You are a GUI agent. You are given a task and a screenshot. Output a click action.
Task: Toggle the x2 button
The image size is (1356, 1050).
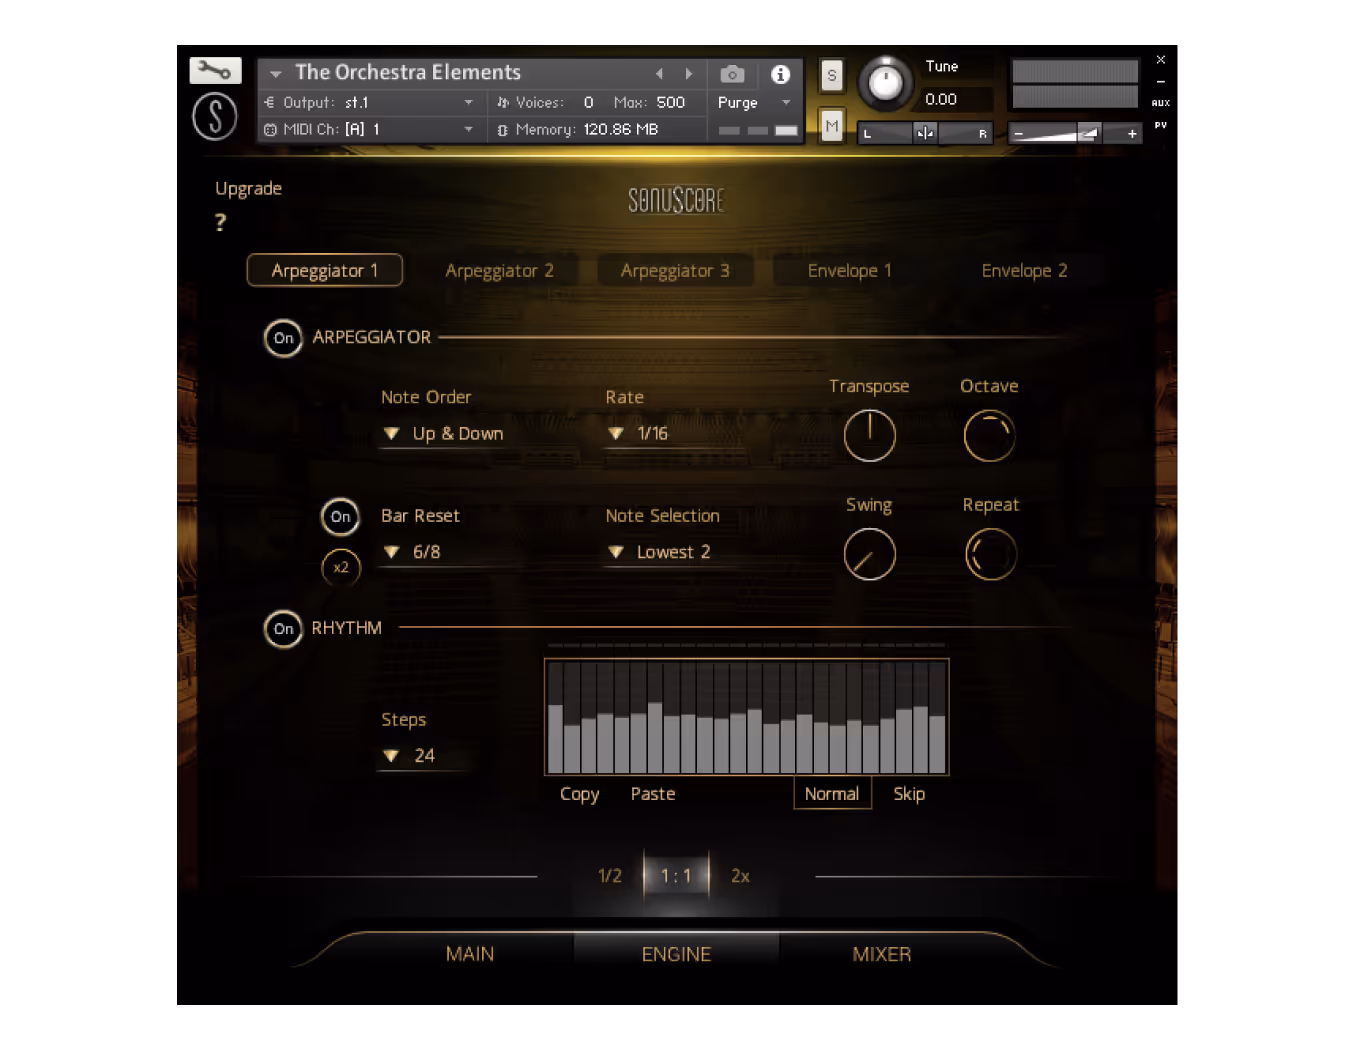click(340, 567)
